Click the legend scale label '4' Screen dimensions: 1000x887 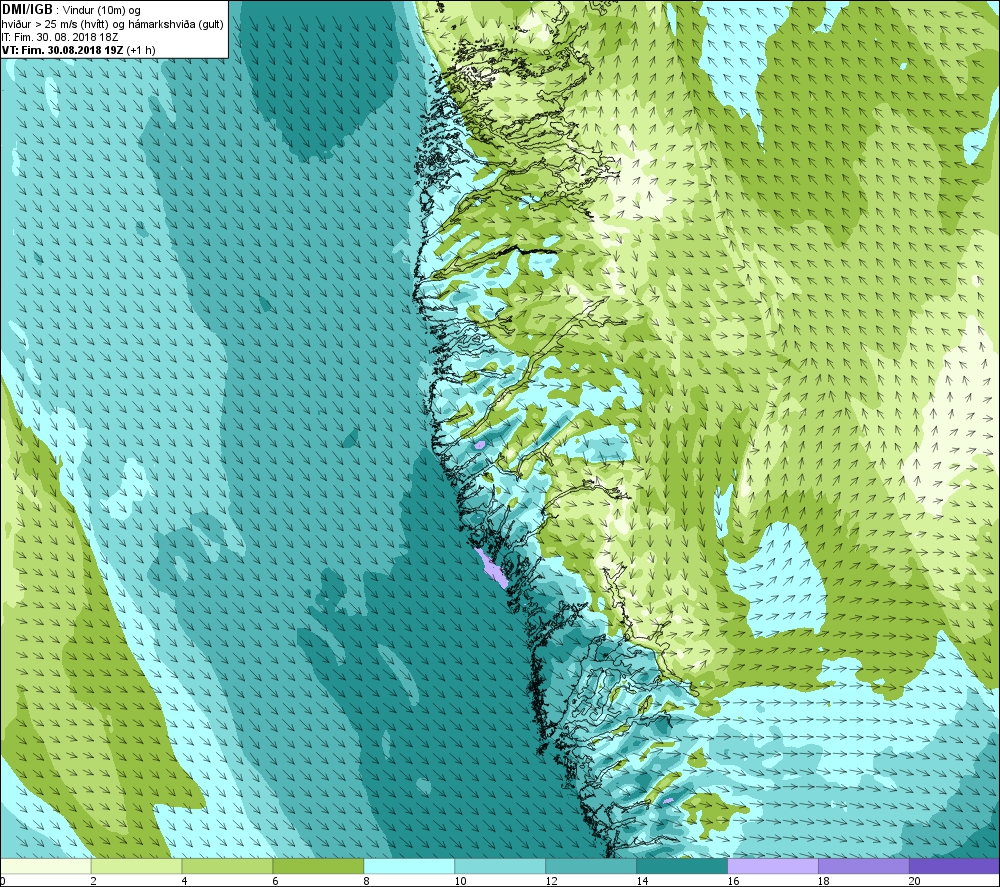[x=184, y=881]
